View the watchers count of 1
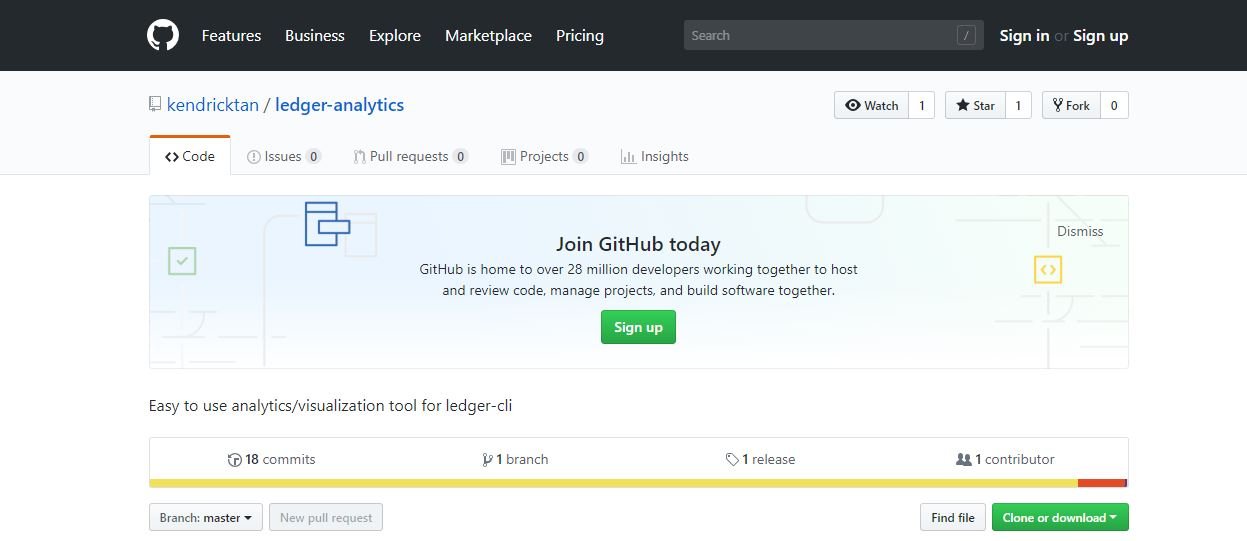This screenshot has height=541, width=1247. 922,105
